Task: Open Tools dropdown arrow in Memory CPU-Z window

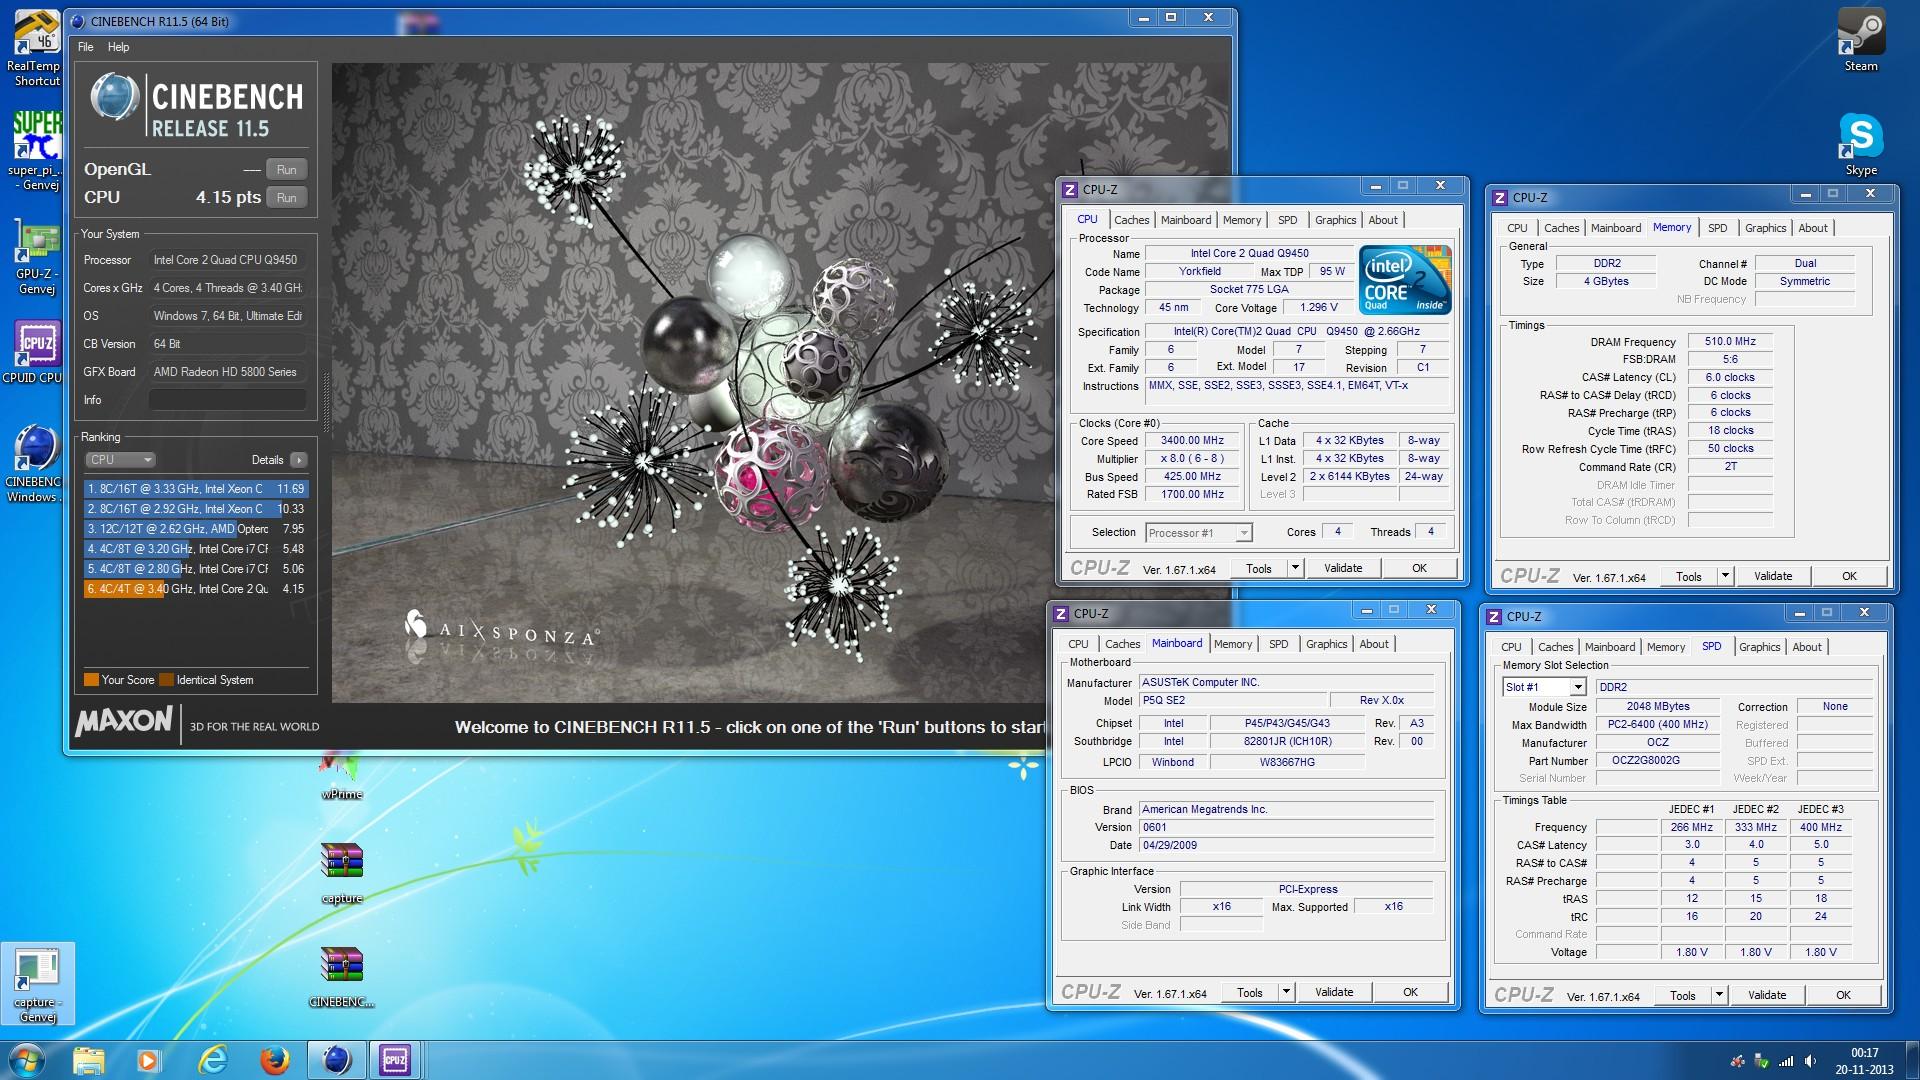Action: [x=1724, y=576]
